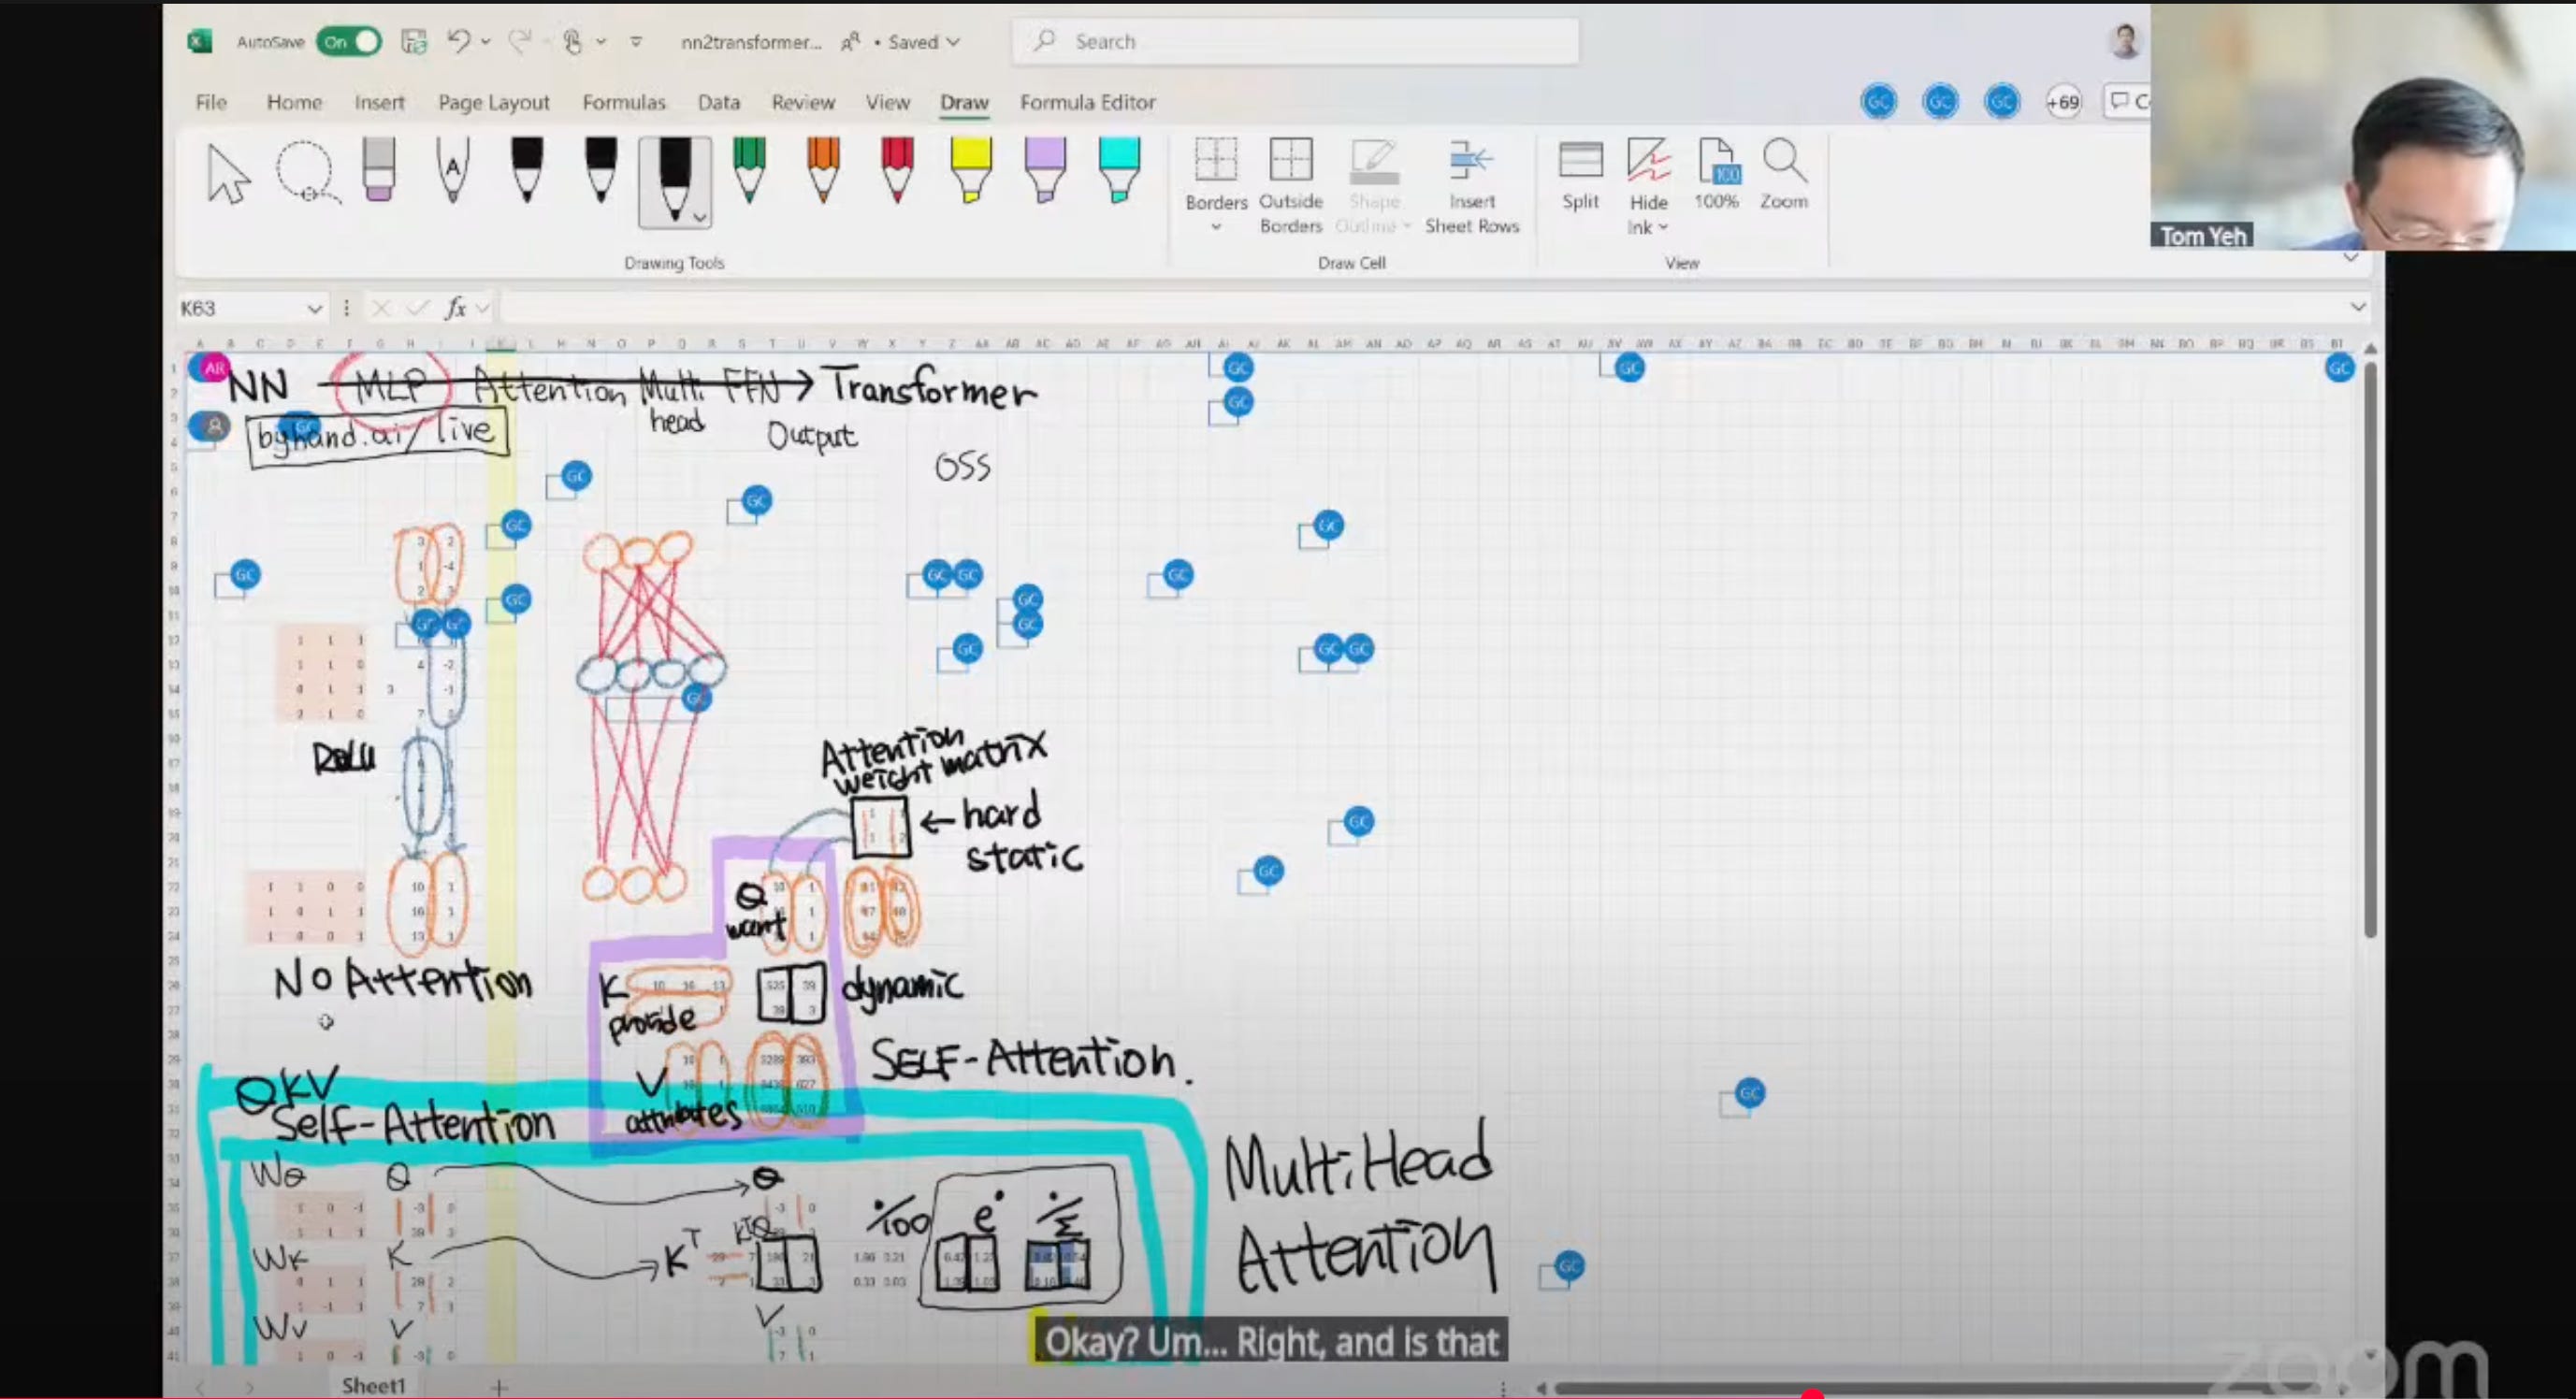This screenshot has height=1399, width=2576.
Task: Add new sheet with plus button
Action: (499, 1386)
